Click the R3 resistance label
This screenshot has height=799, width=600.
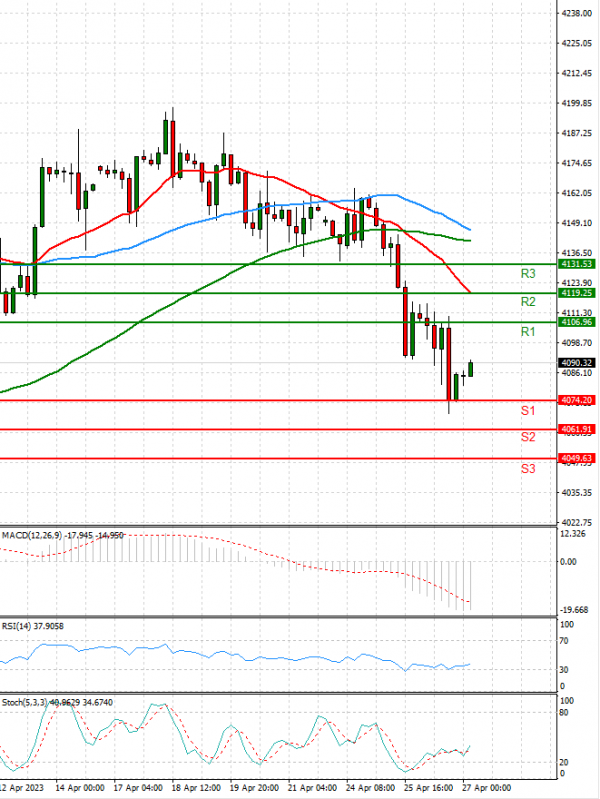click(x=528, y=274)
